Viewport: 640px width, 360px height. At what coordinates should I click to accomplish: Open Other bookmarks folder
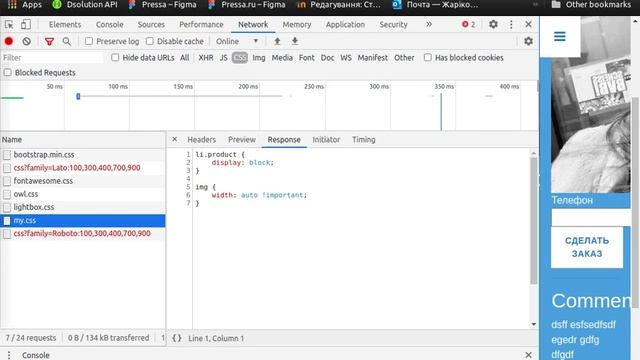click(591, 4)
